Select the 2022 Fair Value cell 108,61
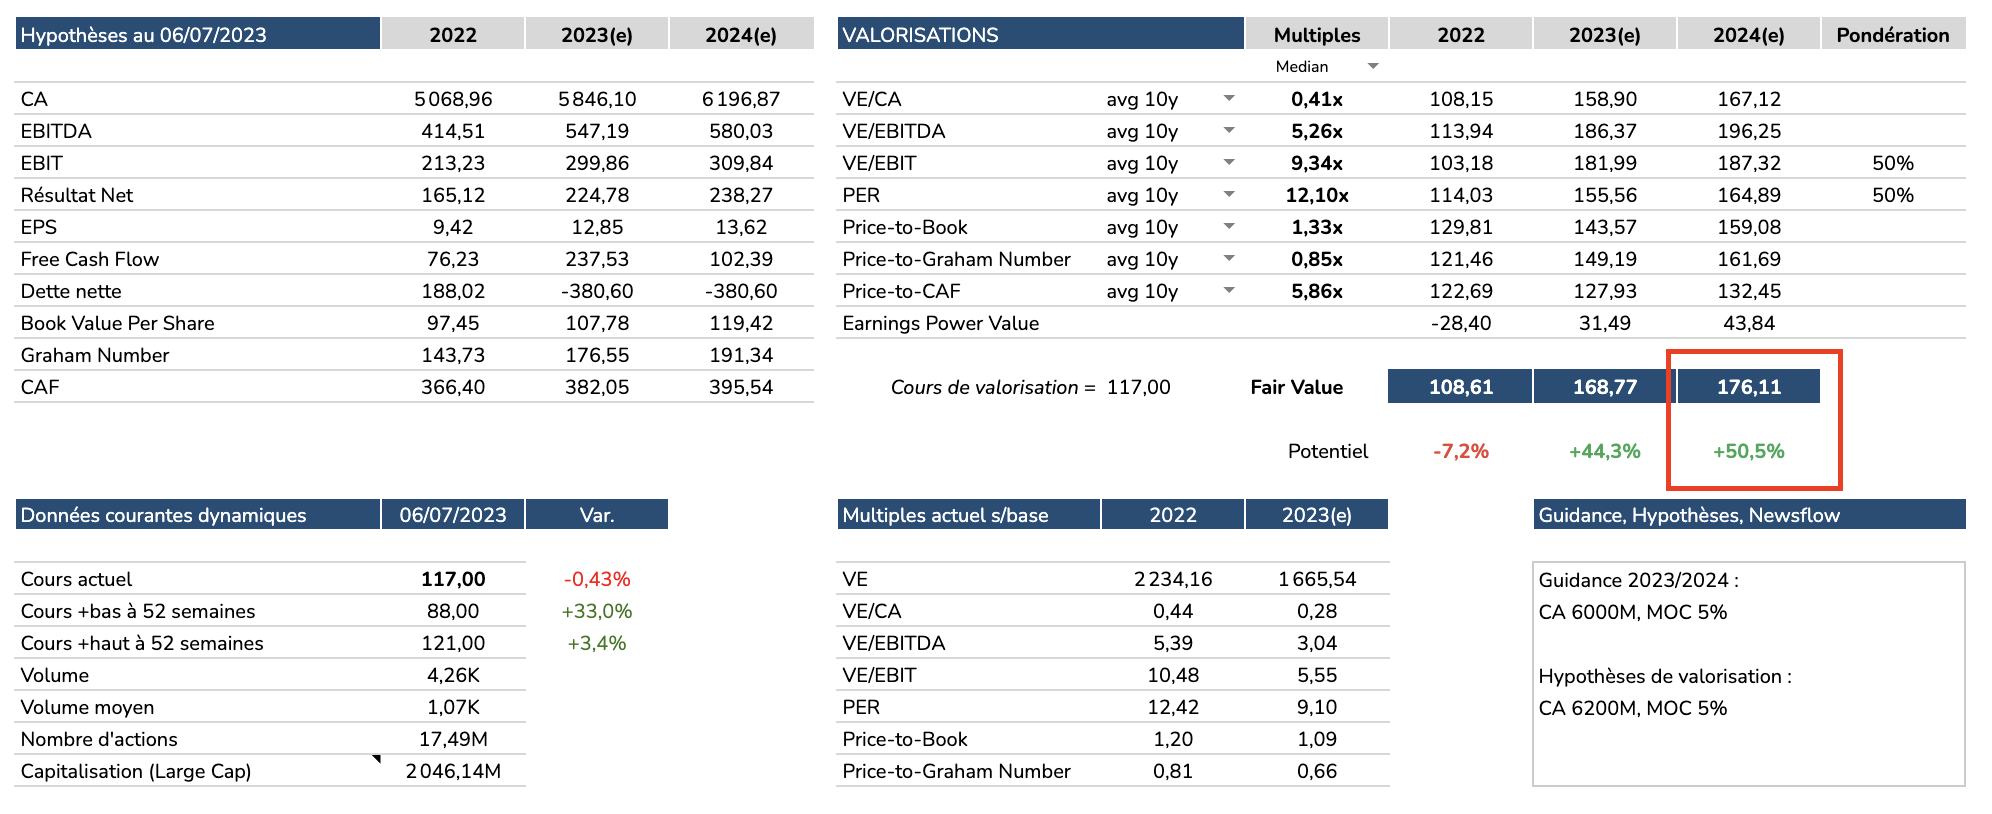Image resolution: width=1992 pixels, height=814 pixels. click(1460, 387)
